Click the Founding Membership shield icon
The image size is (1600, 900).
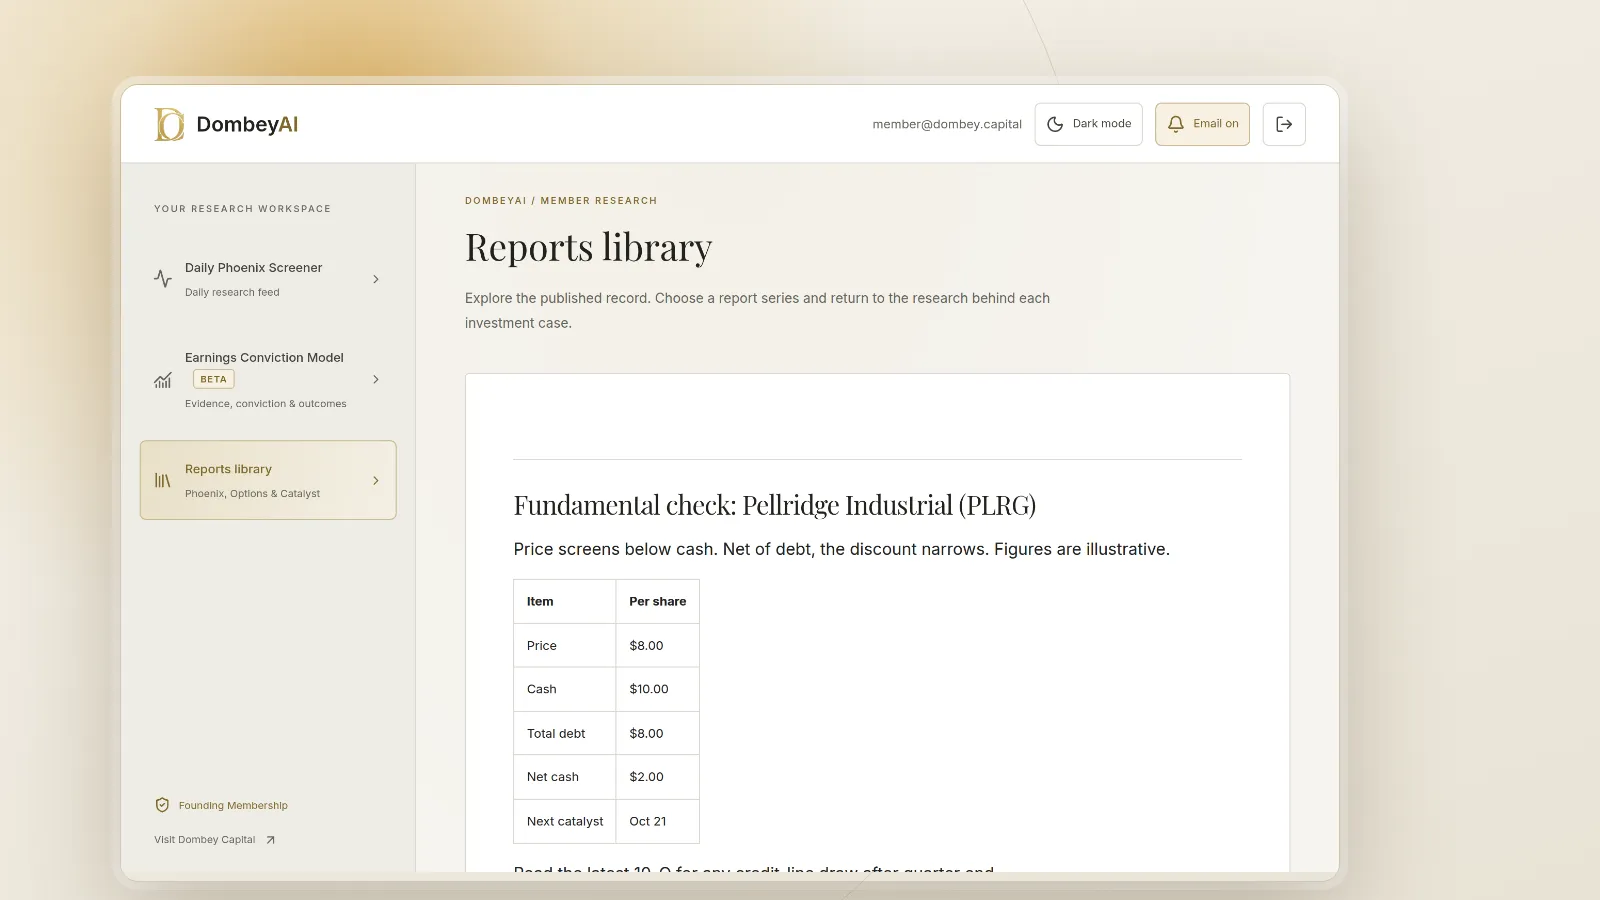tap(162, 805)
